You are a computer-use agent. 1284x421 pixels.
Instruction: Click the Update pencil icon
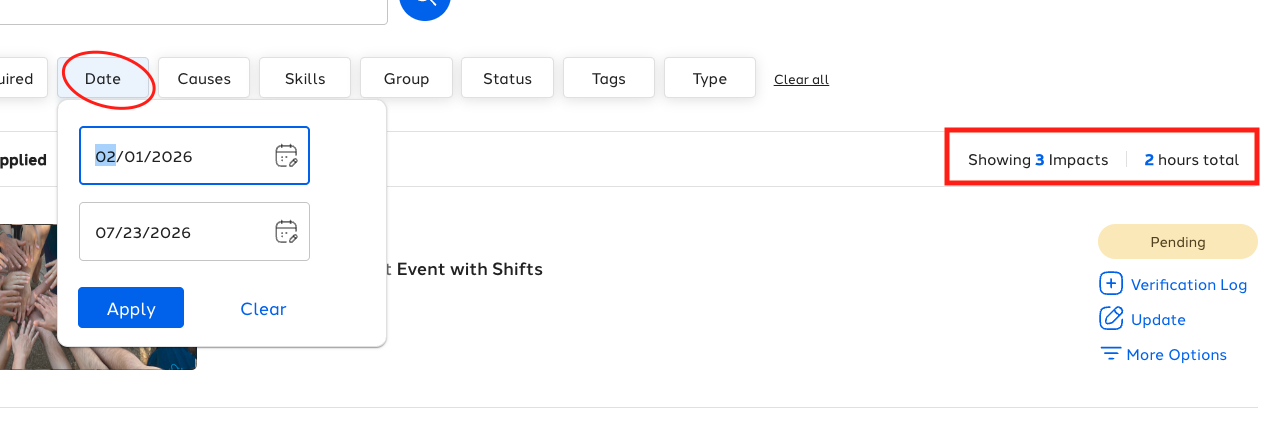point(1111,319)
